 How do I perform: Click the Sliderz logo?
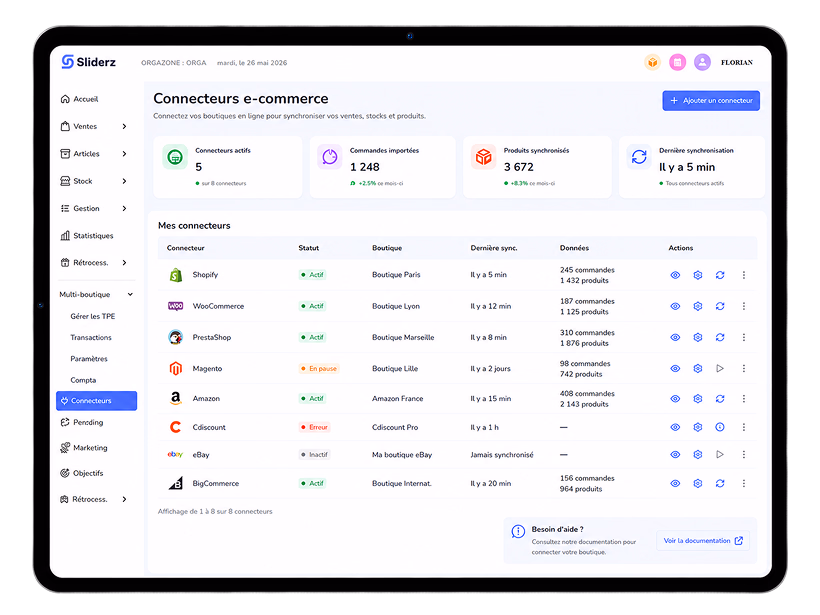coord(88,62)
